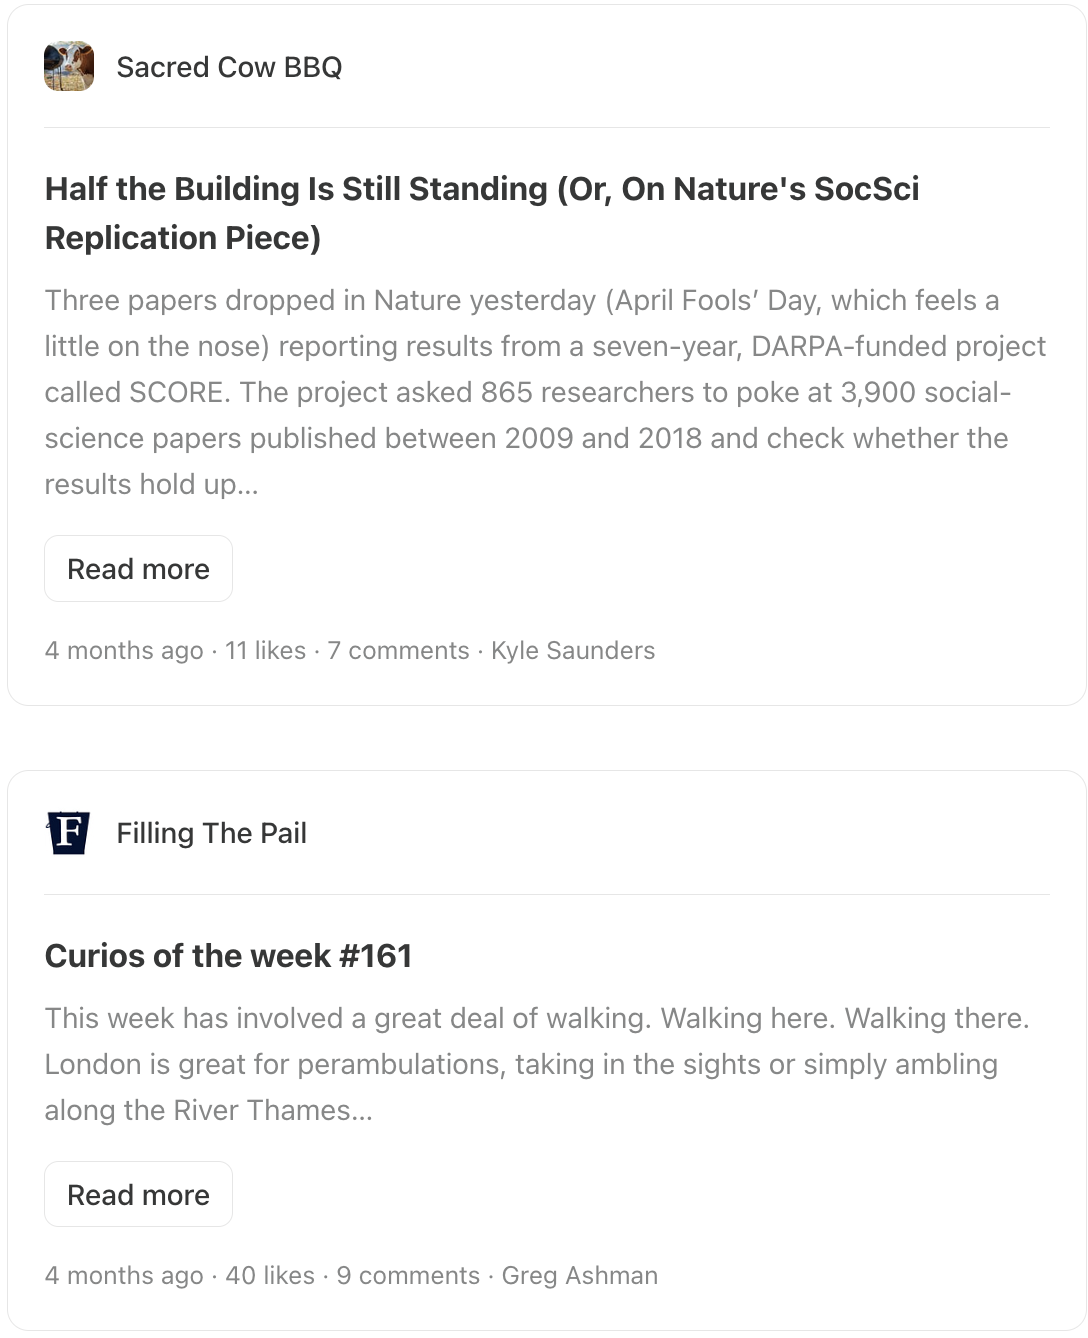Open the 7 comments link
Image resolution: width=1088 pixels, height=1338 pixels.
coord(398,651)
